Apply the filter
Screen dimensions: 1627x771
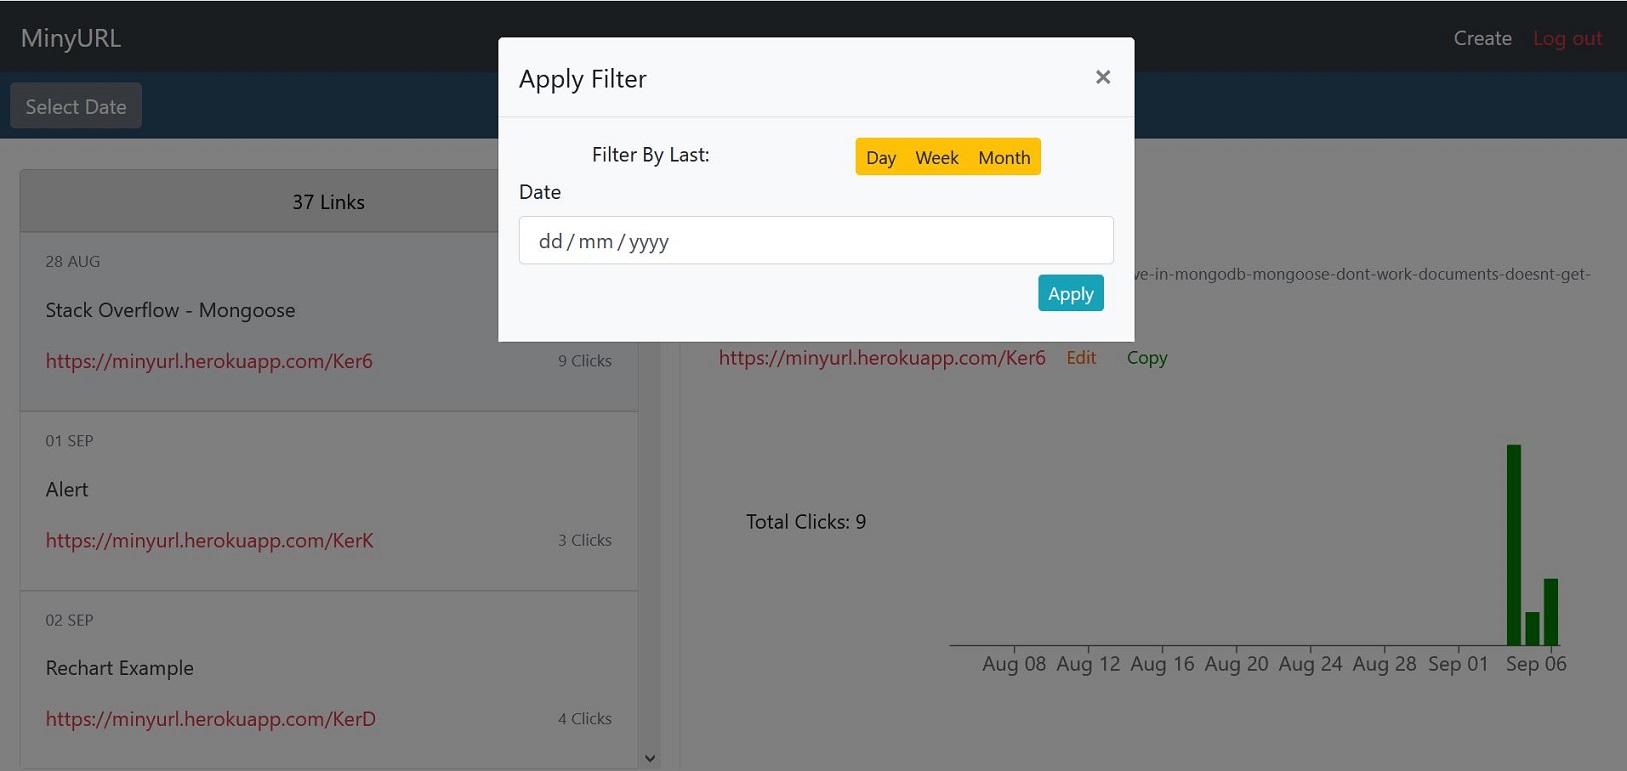(1071, 293)
